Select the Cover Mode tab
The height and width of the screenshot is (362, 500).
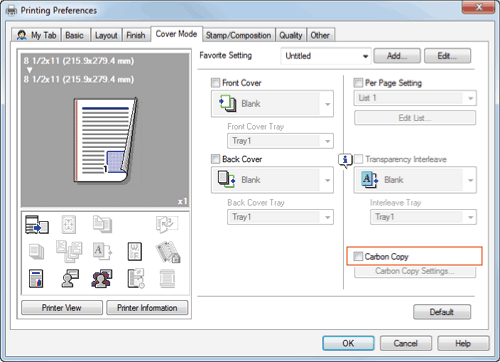176,34
